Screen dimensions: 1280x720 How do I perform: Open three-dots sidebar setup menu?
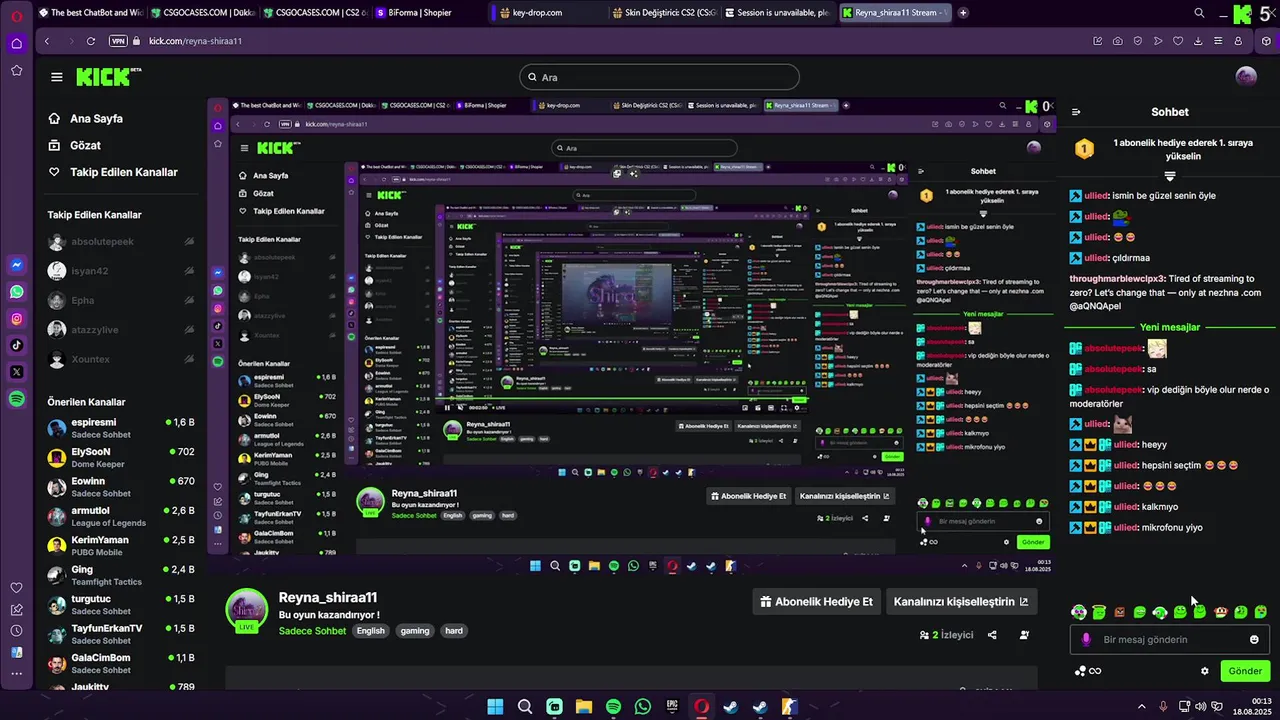(x=16, y=674)
